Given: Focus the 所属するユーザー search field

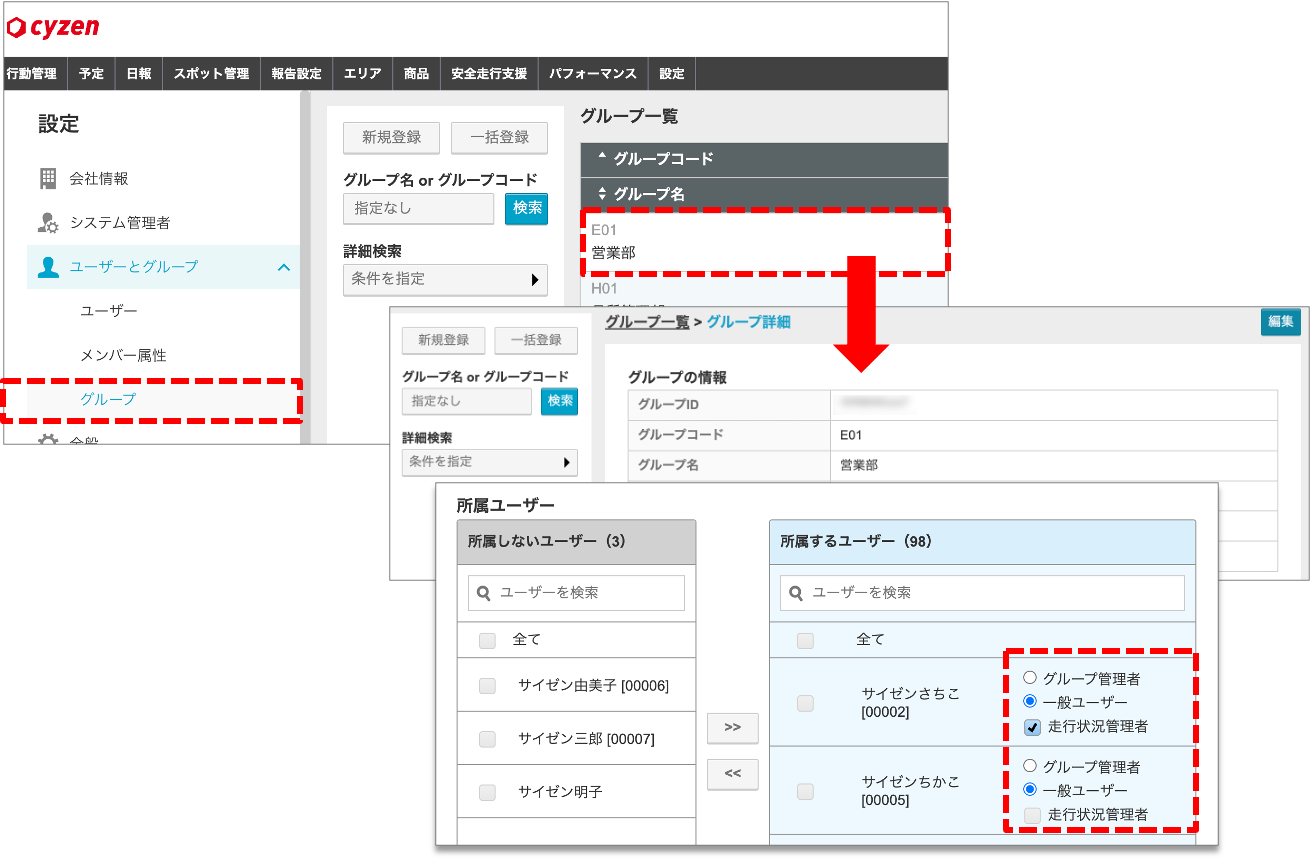Looking at the screenshot, I should click(982, 593).
